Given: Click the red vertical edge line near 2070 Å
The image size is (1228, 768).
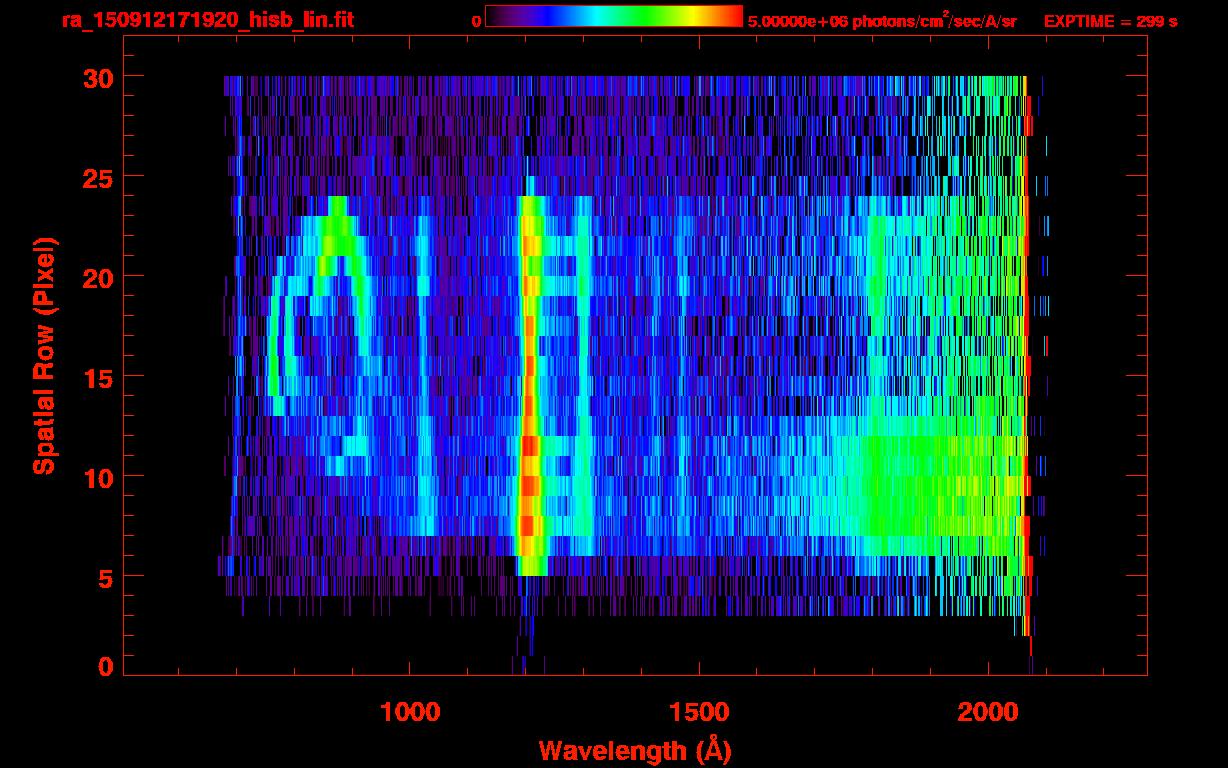Looking at the screenshot, I should (1026, 355).
